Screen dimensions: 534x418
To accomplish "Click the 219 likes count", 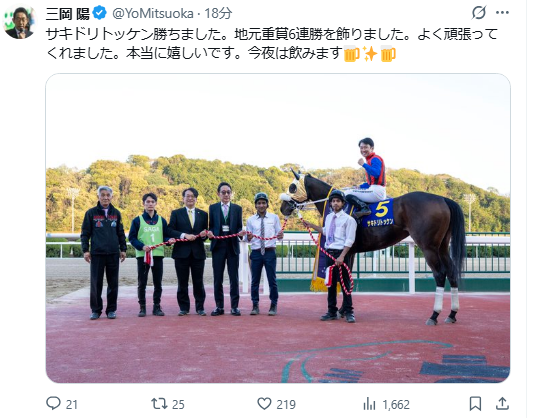I will 286,404.
